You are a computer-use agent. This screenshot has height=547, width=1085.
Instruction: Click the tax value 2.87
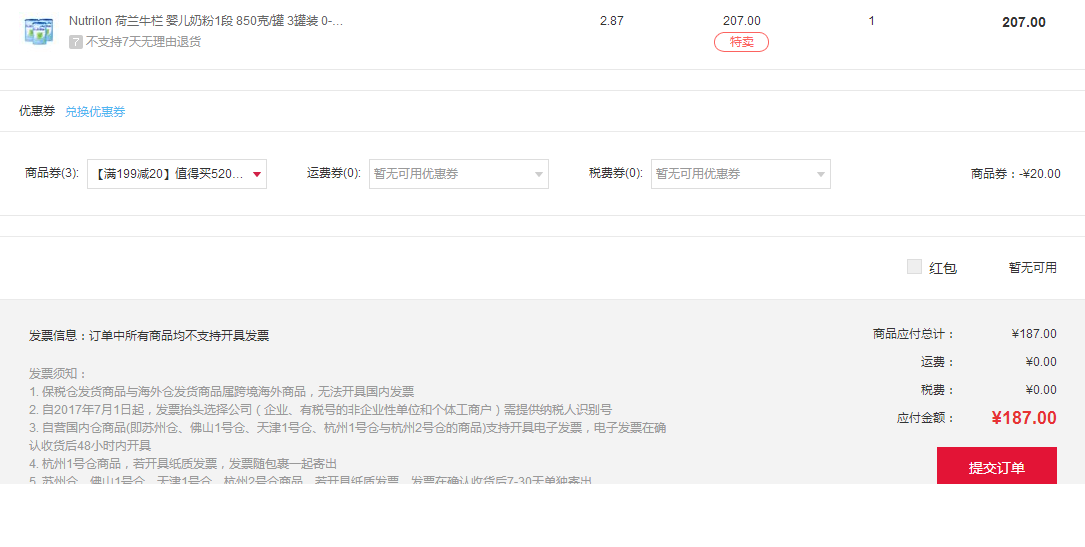pyautogui.click(x=612, y=21)
